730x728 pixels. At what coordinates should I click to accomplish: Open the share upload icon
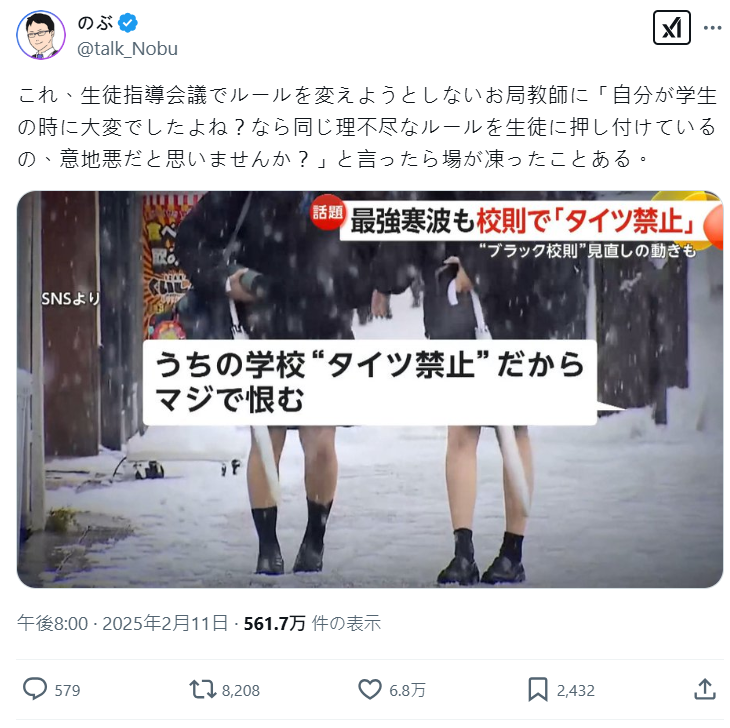705,689
